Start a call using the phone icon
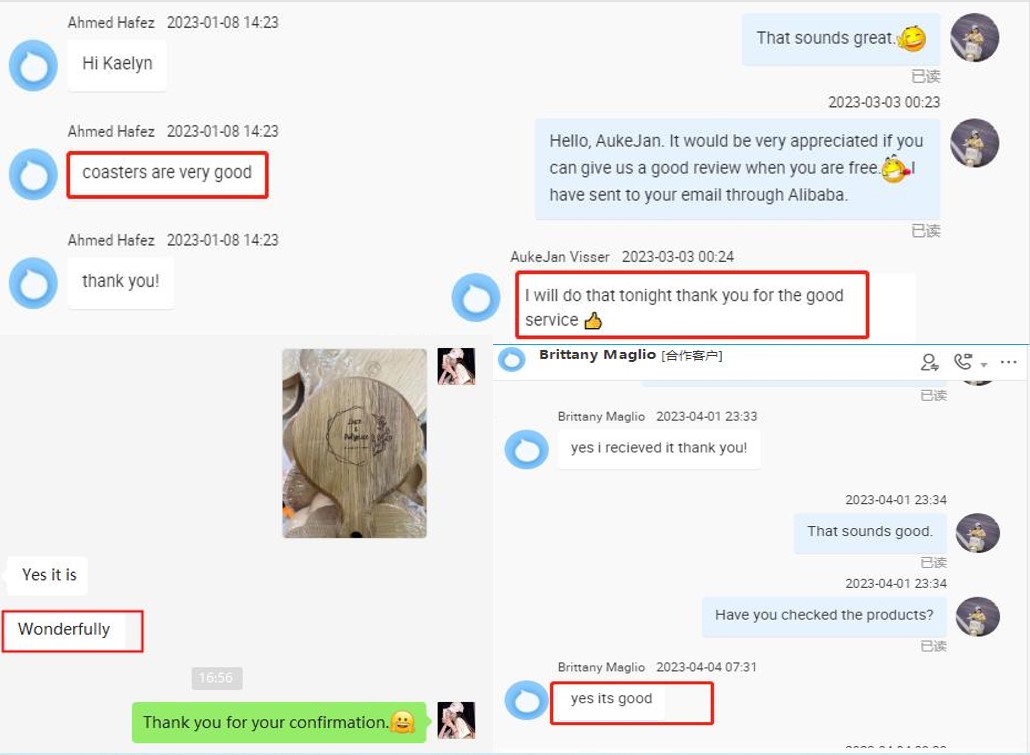 (x=963, y=361)
